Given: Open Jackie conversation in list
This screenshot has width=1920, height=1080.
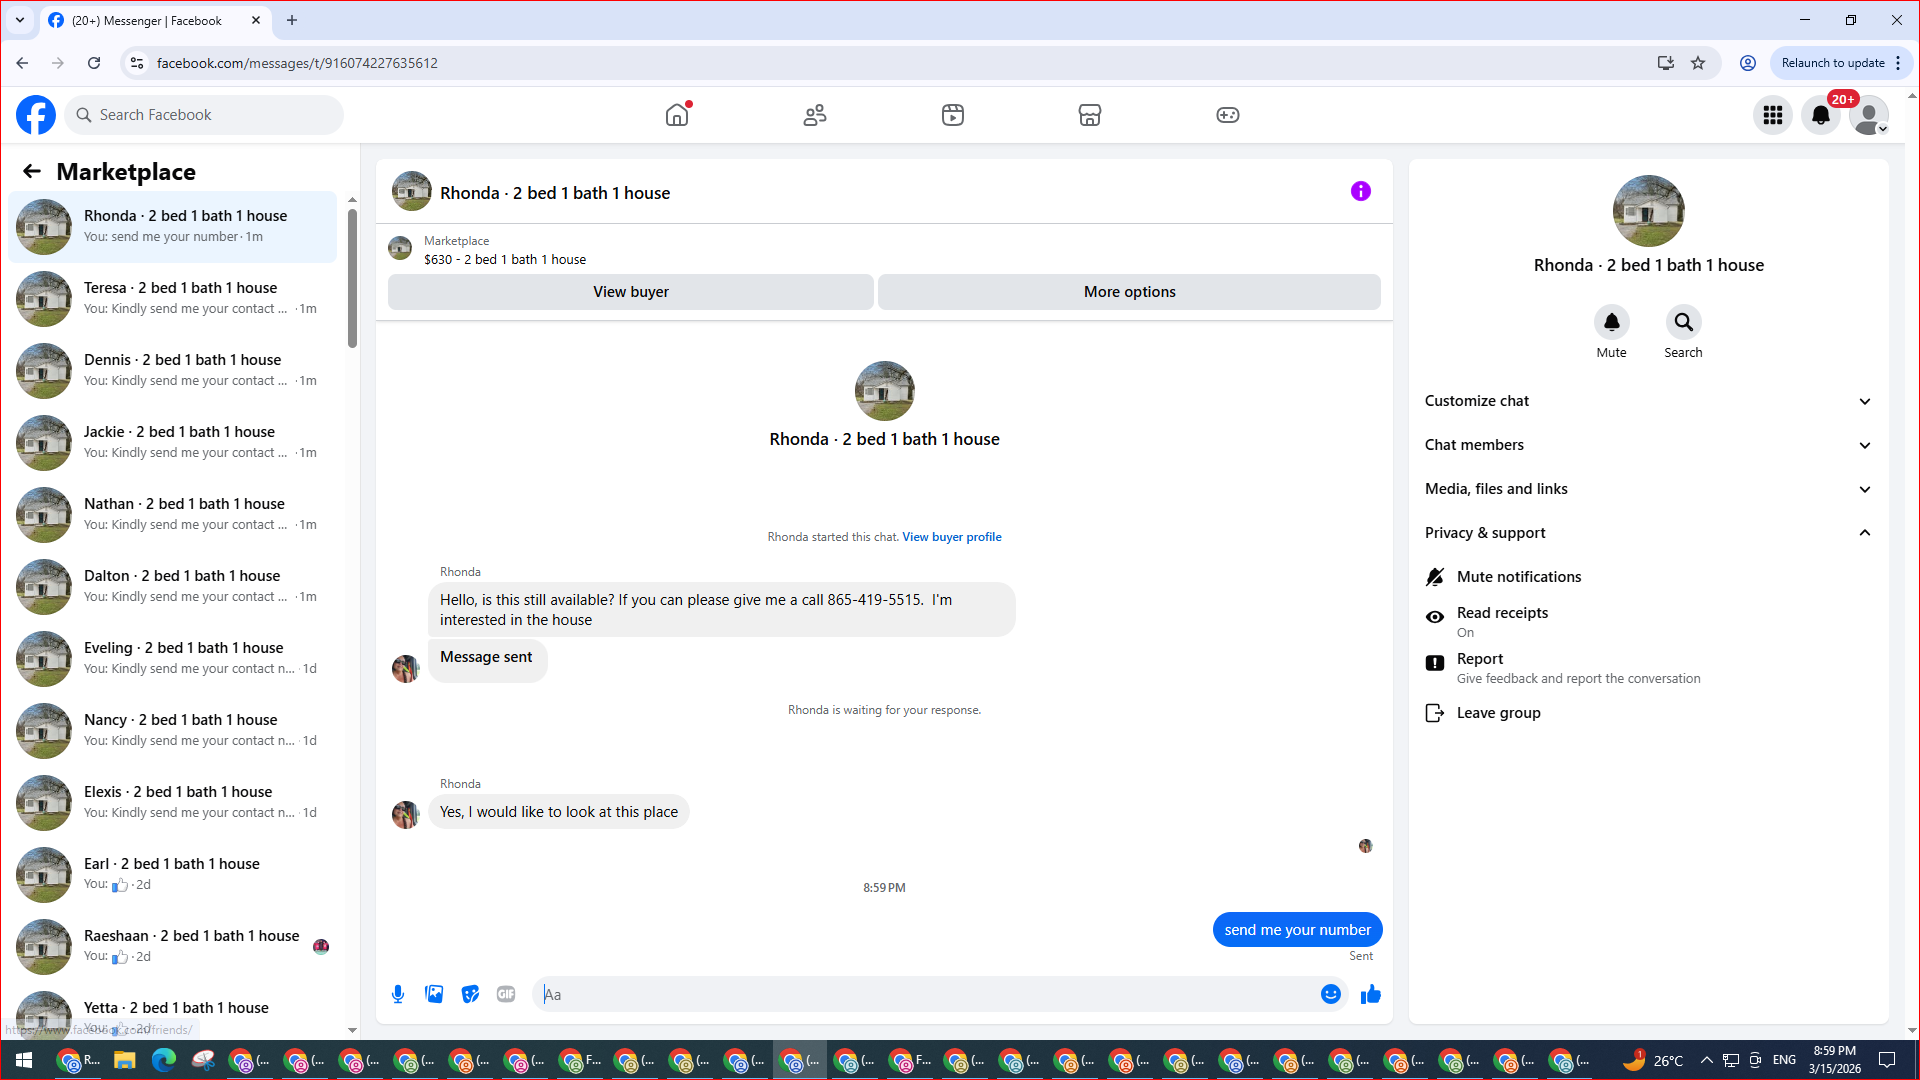Looking at the screenshot, I should pos(173,442).
